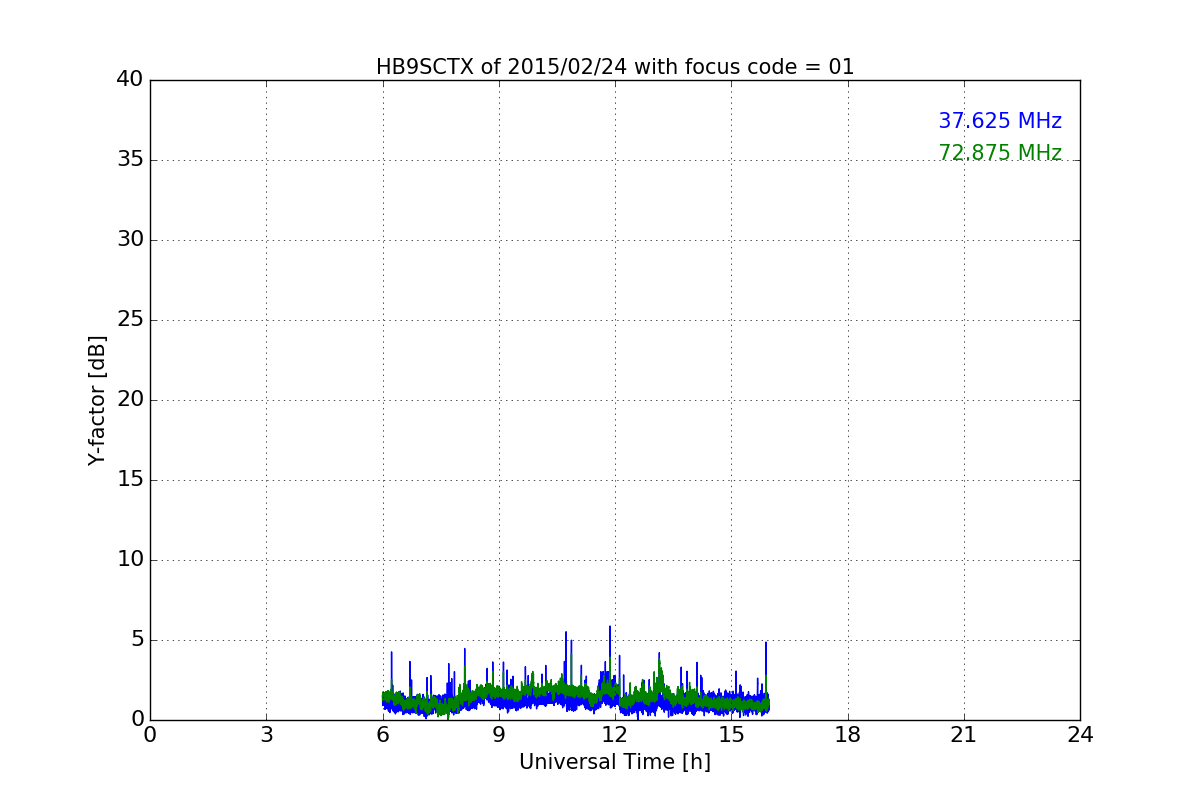The image size is (1200, 800).
Task: Click the x-axis tick label '21'
Action: (x=964, y=735)
